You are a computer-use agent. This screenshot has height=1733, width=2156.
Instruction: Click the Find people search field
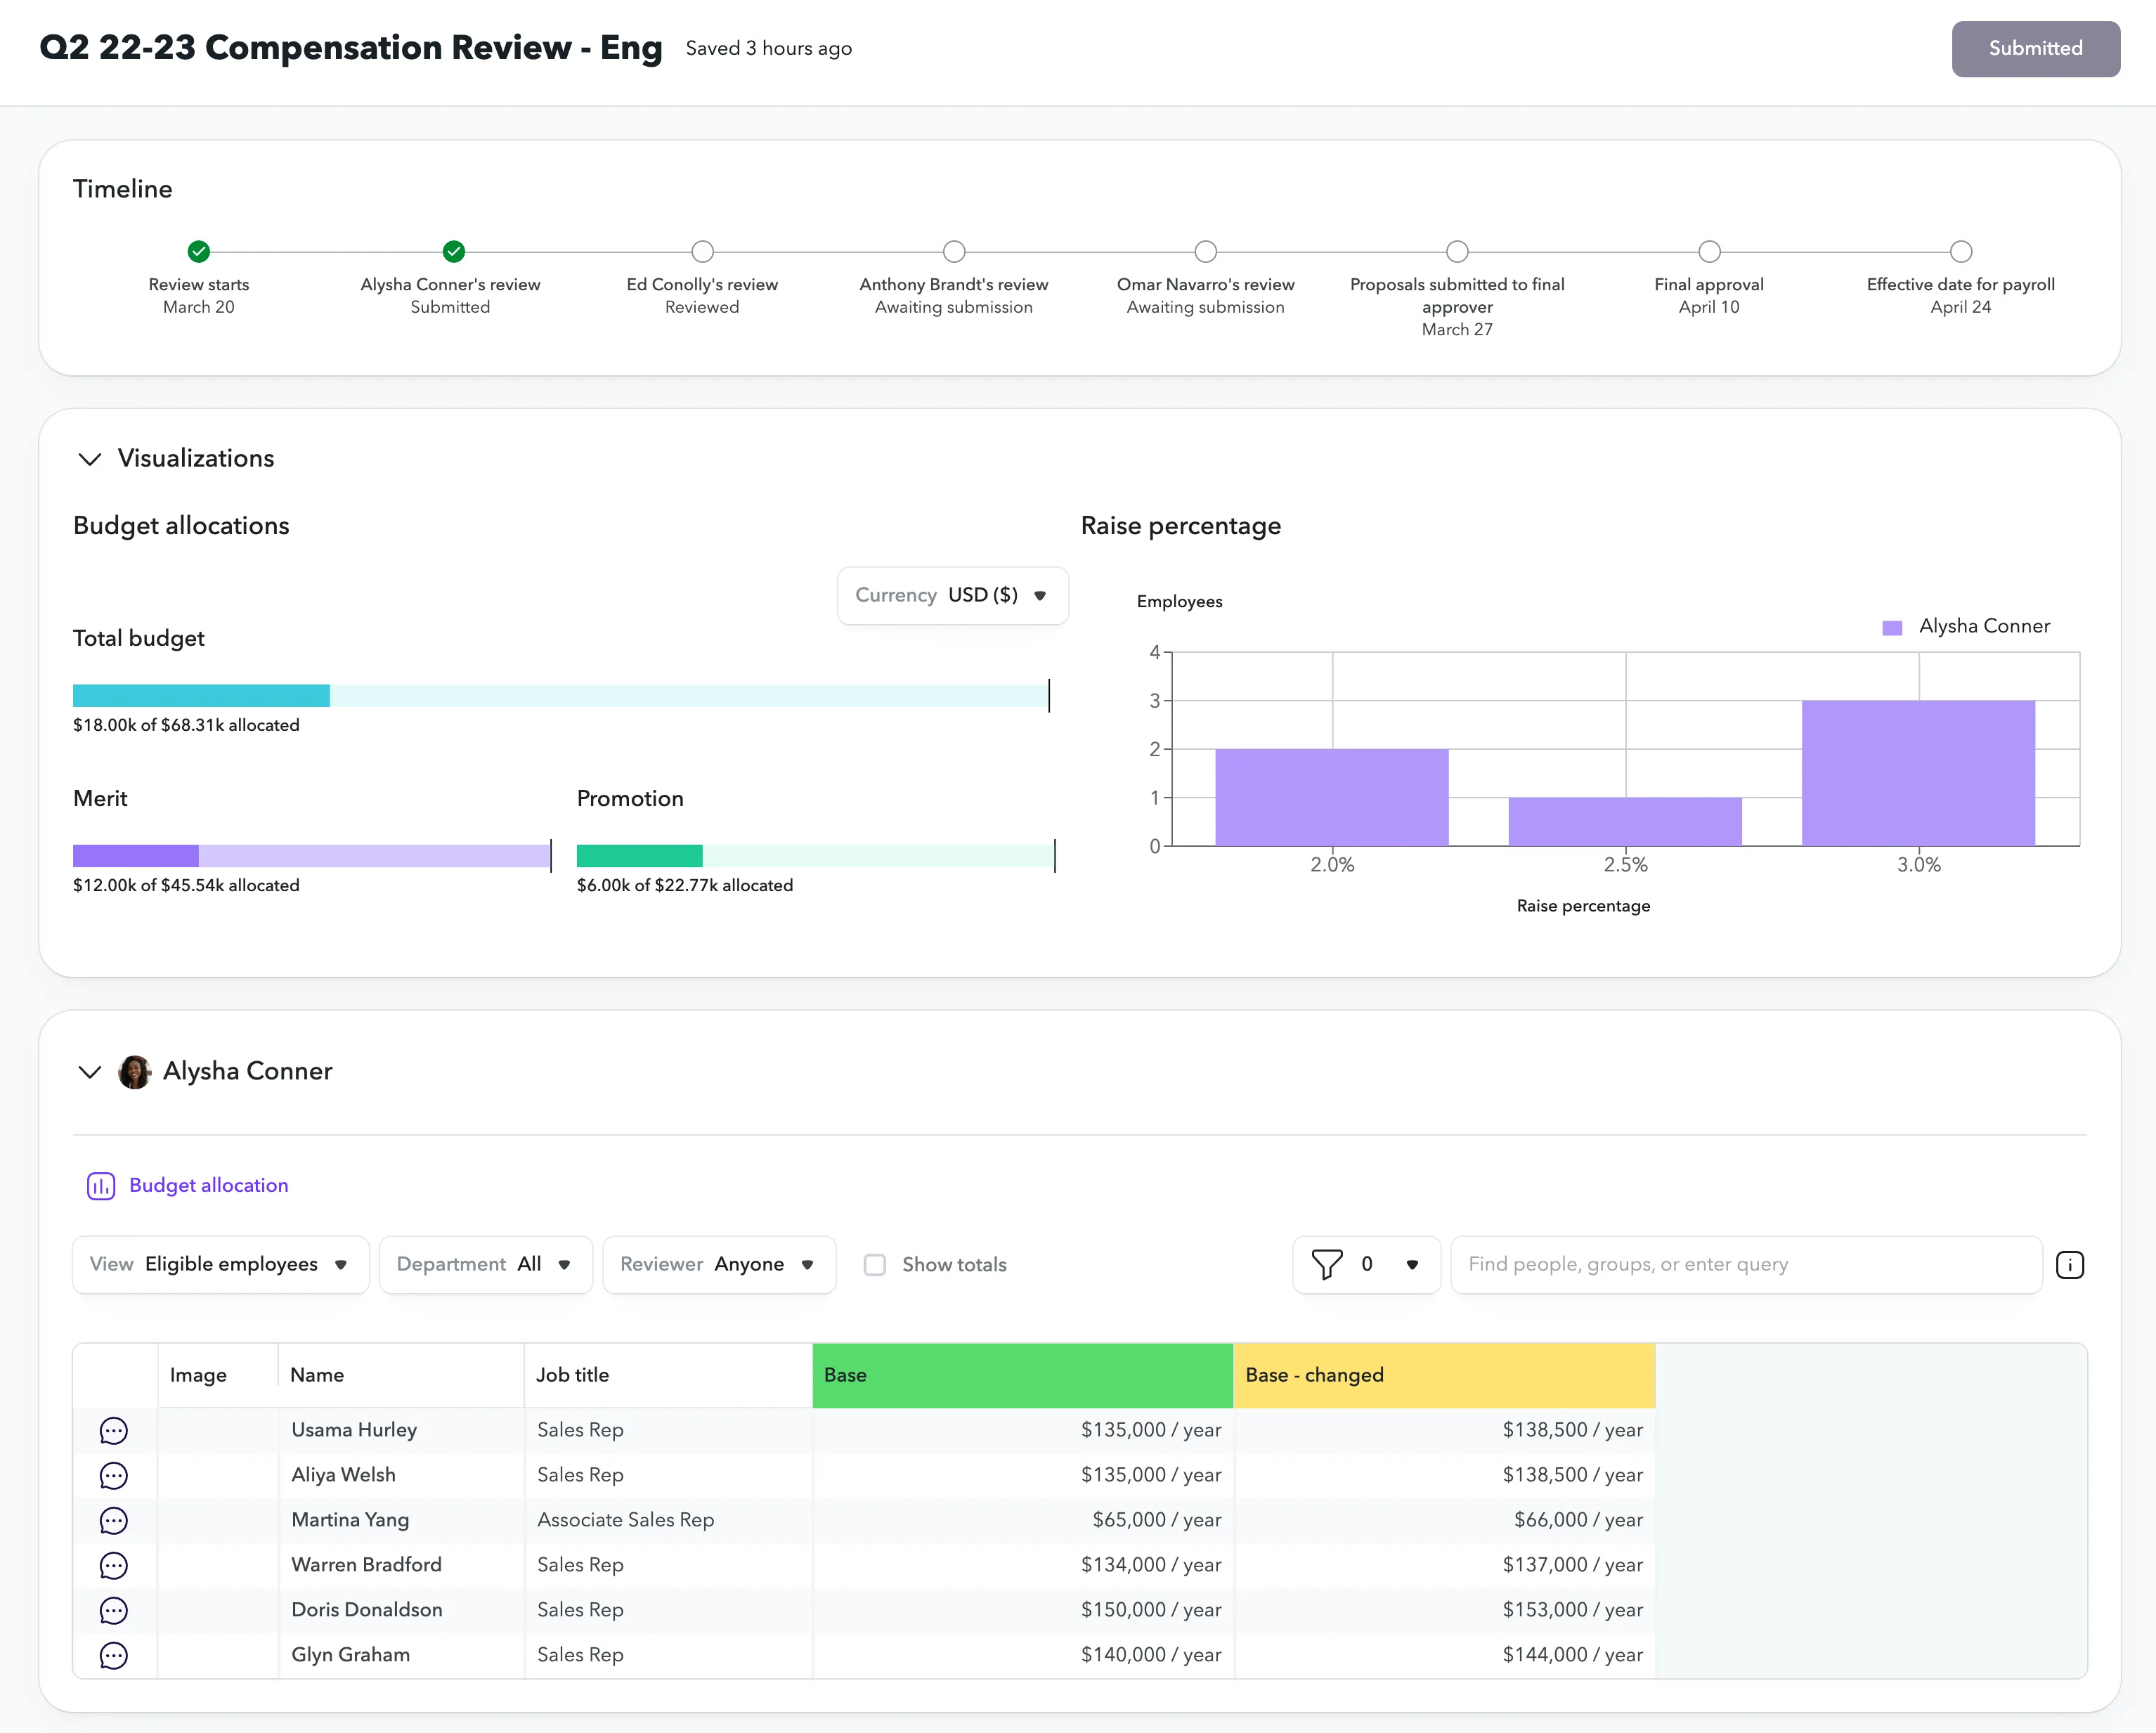(1746, 1265)
